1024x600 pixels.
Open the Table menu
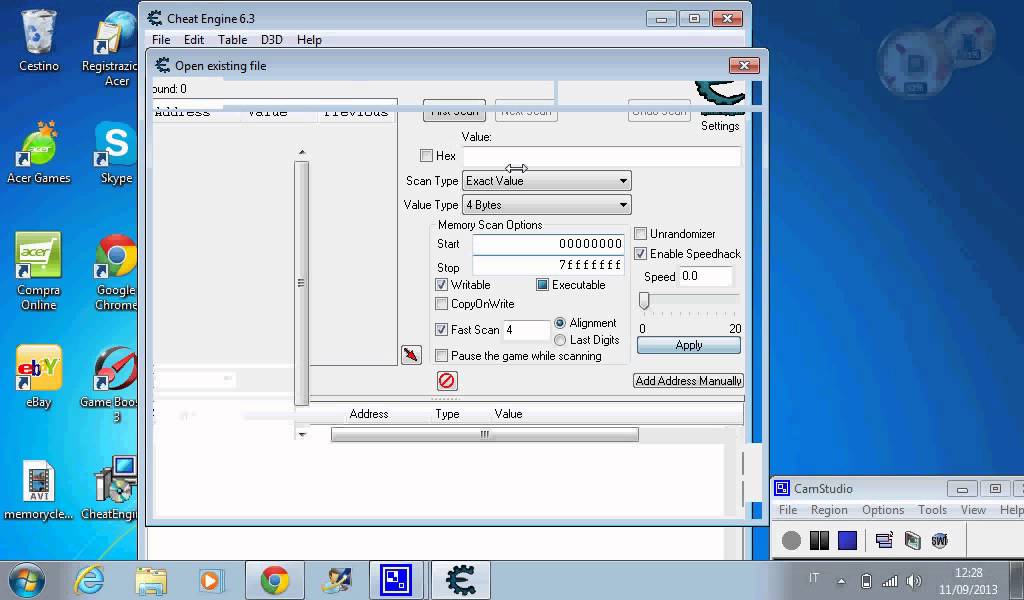[x=232, y=40]
